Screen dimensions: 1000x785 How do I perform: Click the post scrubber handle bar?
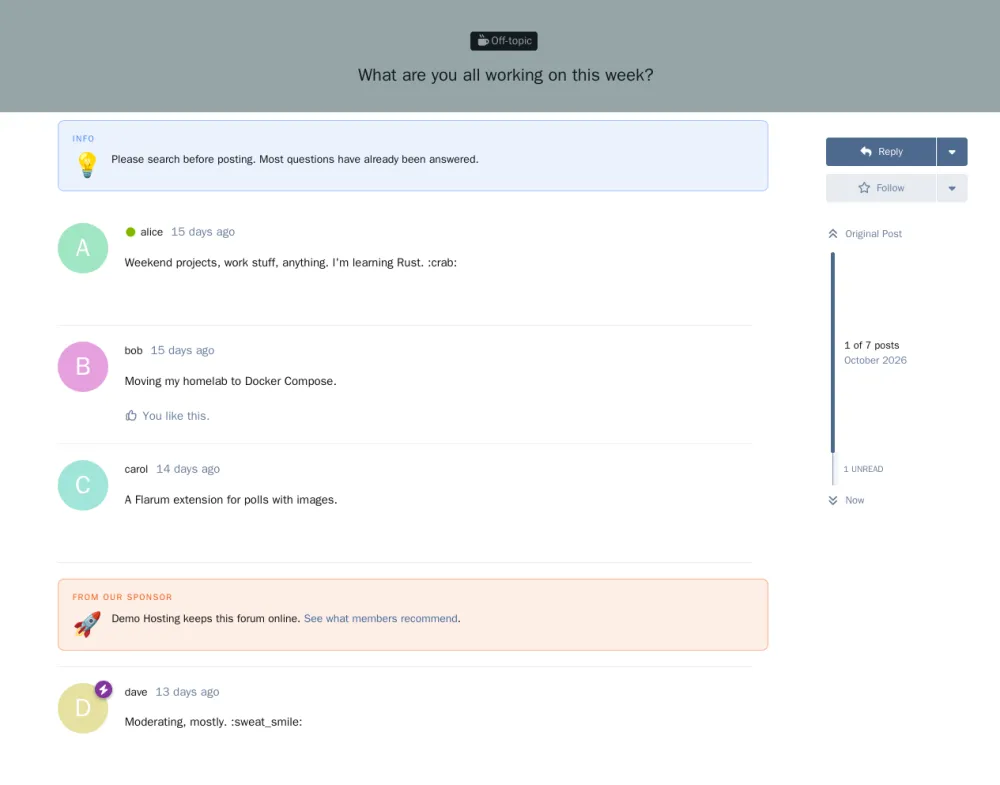click(832, 353)
